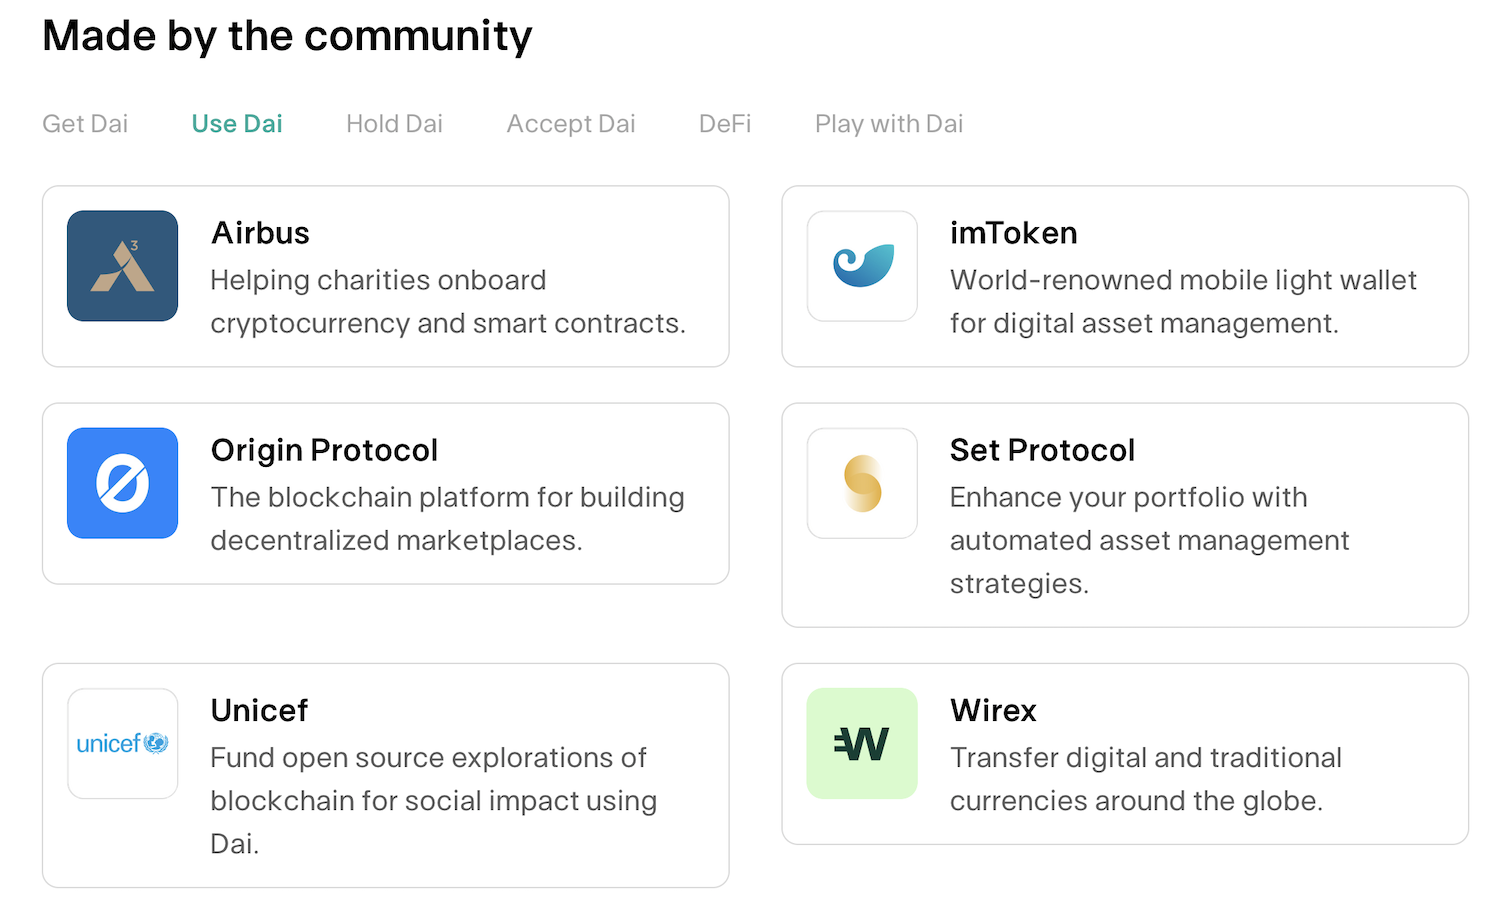This screenshot has height=898, width=1500.
Task: Click the Unicef card description text
Action: point(434,800)
